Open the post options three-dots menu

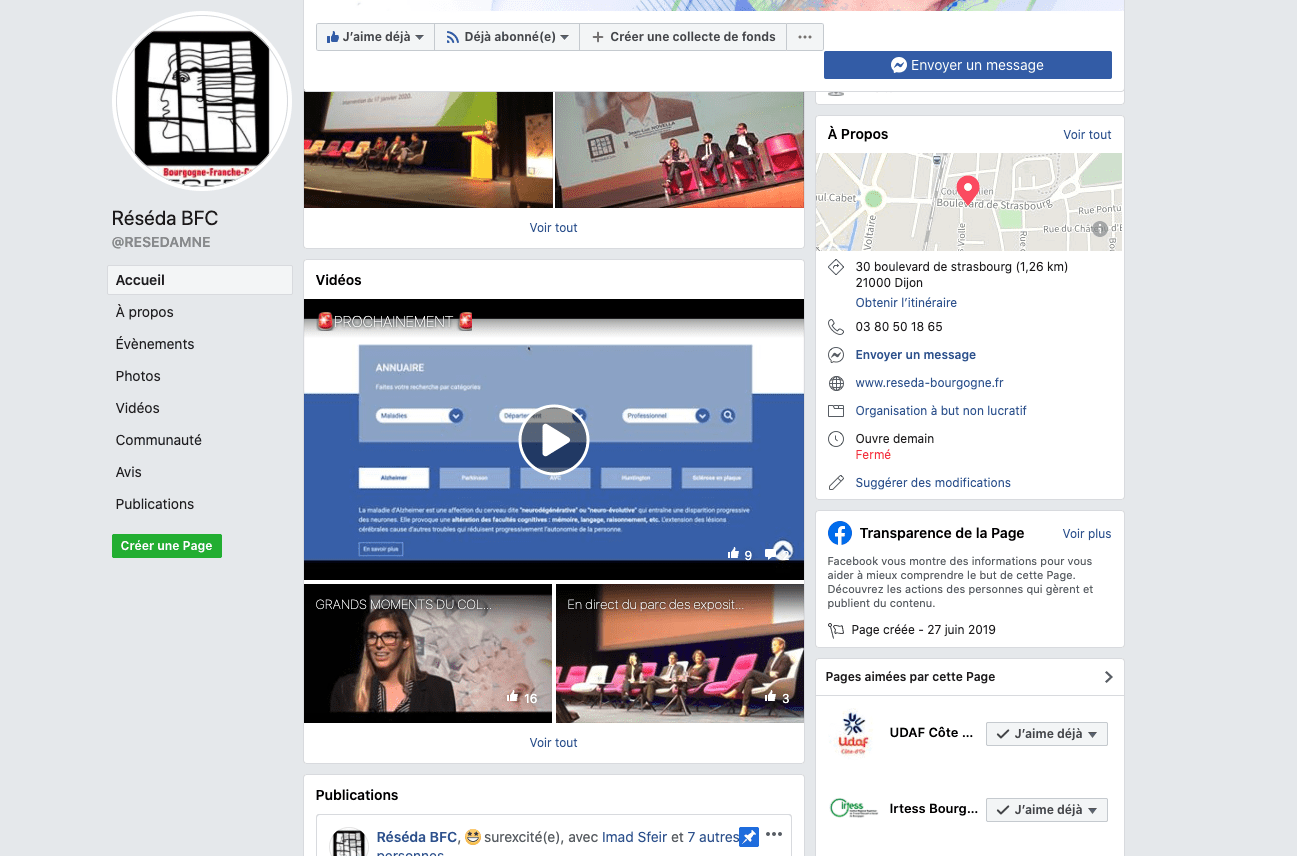pos(774,835)
